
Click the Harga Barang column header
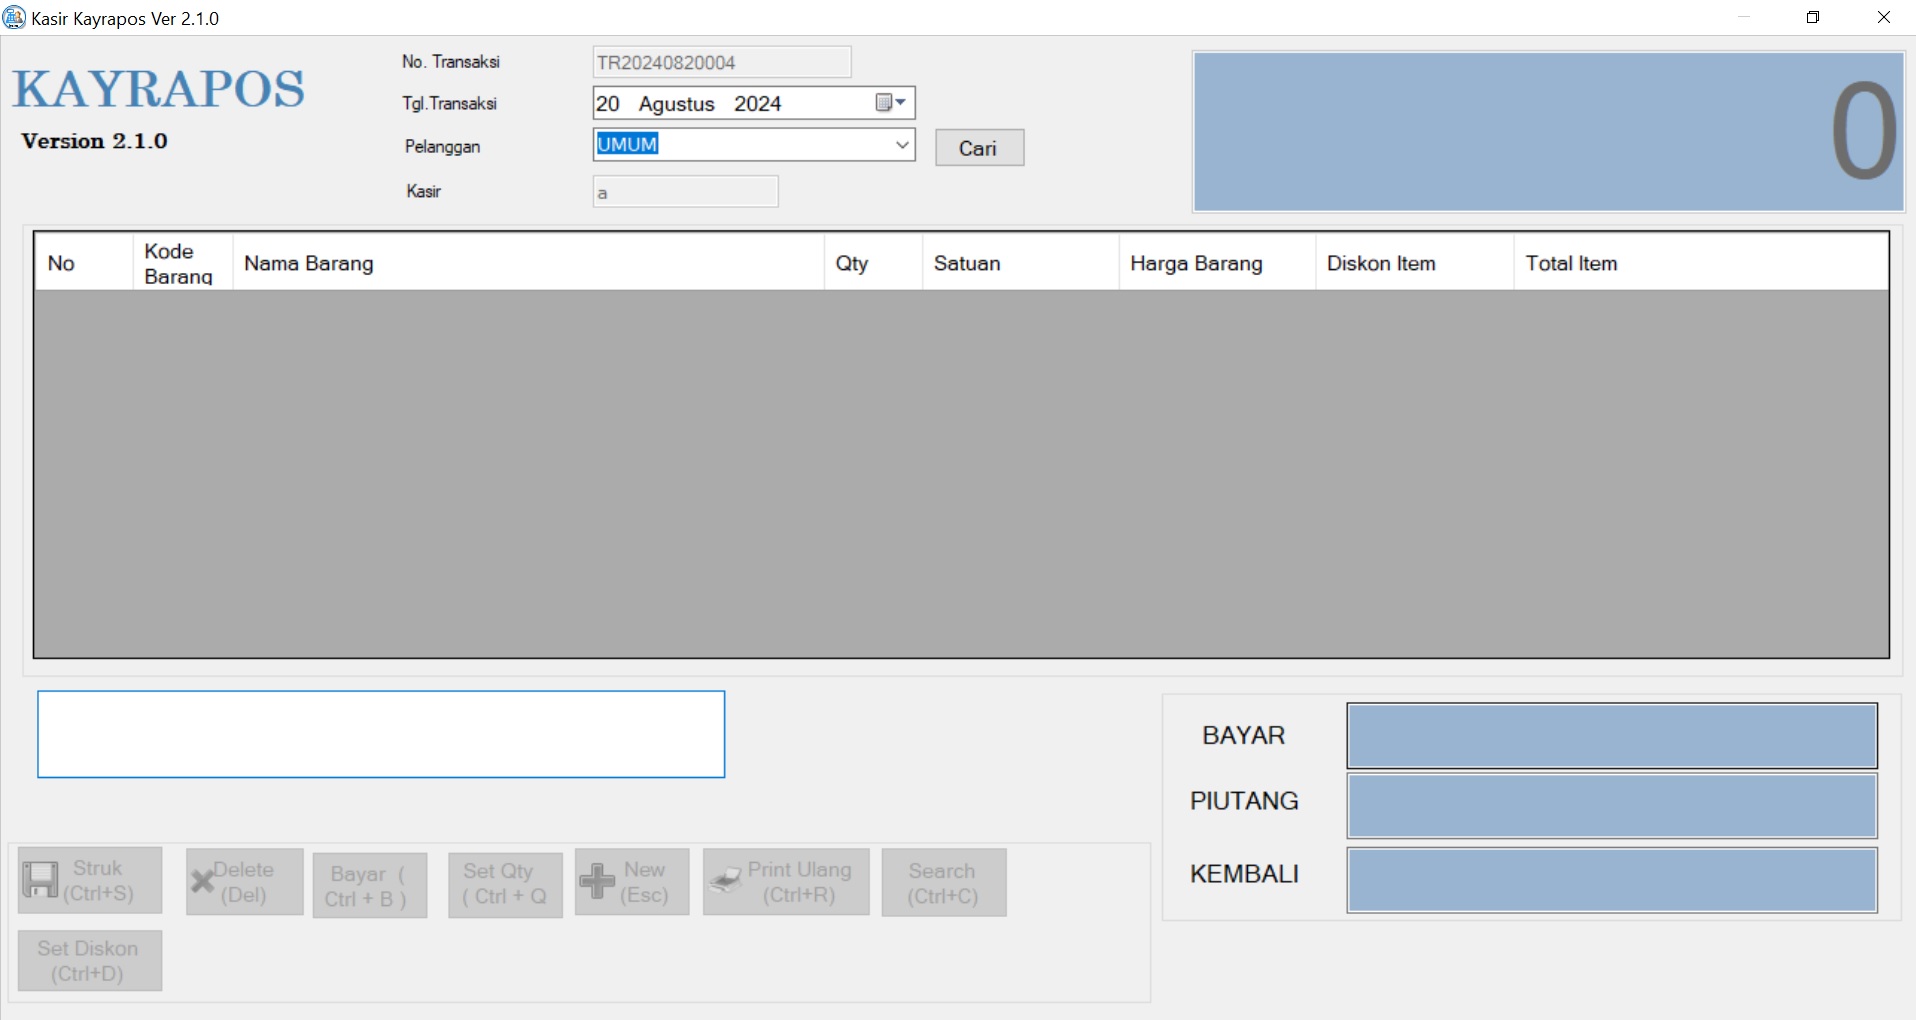point(1215,263)
